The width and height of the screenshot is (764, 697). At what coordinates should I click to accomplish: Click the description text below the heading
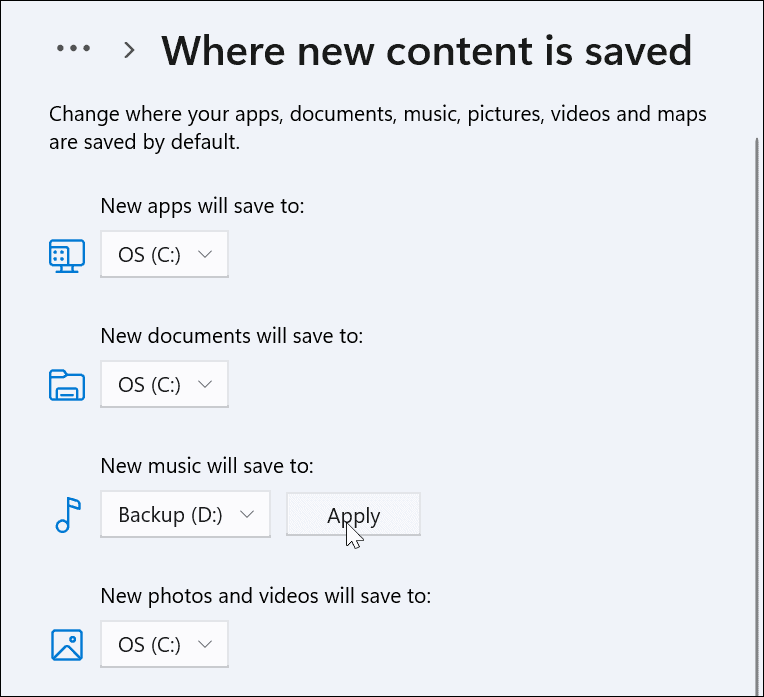coord(378,128)
